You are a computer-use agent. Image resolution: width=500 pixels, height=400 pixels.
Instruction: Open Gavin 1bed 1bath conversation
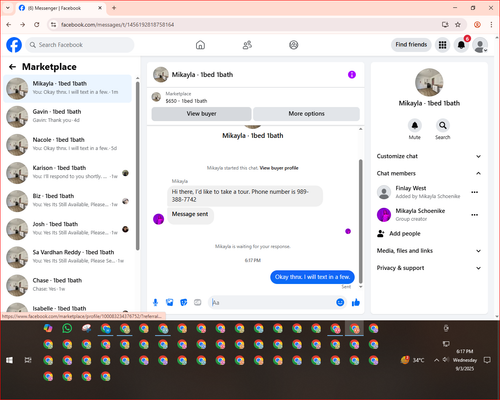tap(68, 116)
